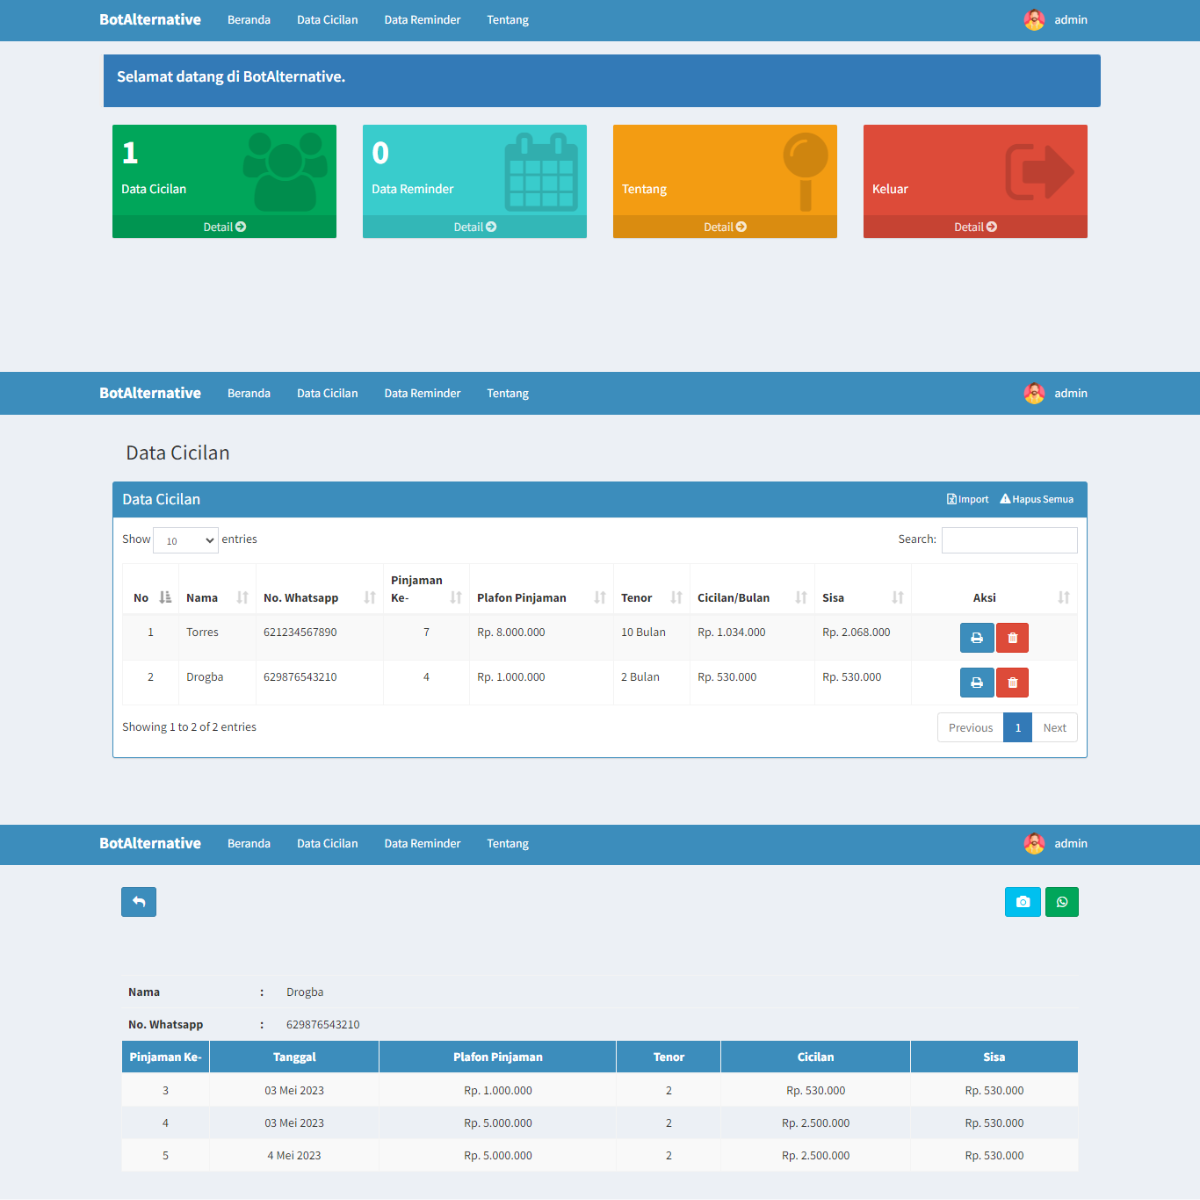Click the 'Rp. 8.000.000' plafon value
This screenshot has width=1200, height=1200.
pyautogui.click(x=511, y=632)
